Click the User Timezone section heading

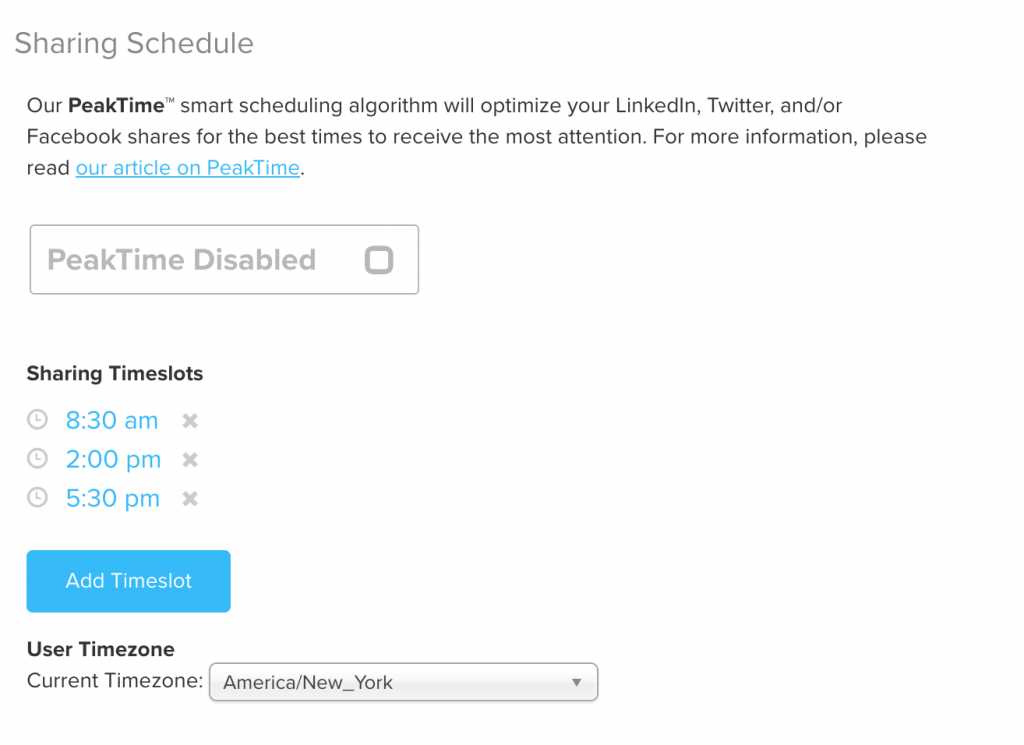pos(101,649)
